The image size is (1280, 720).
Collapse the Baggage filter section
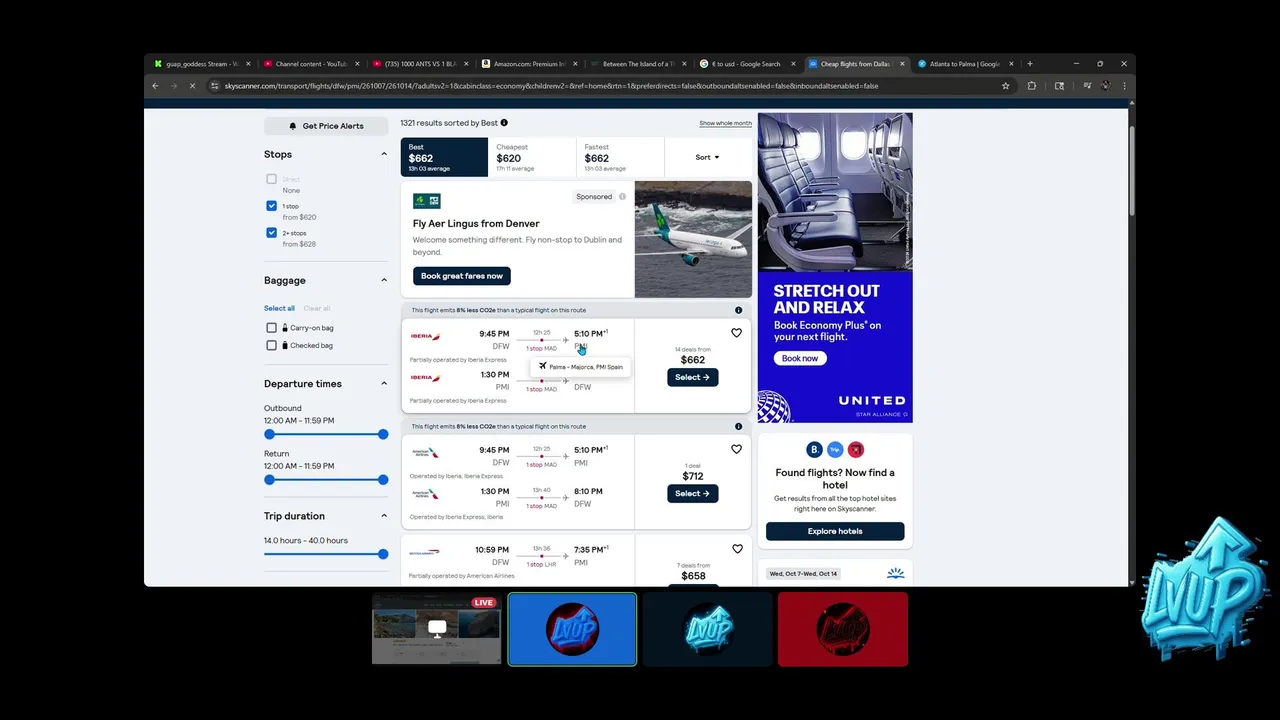(384, 281)
